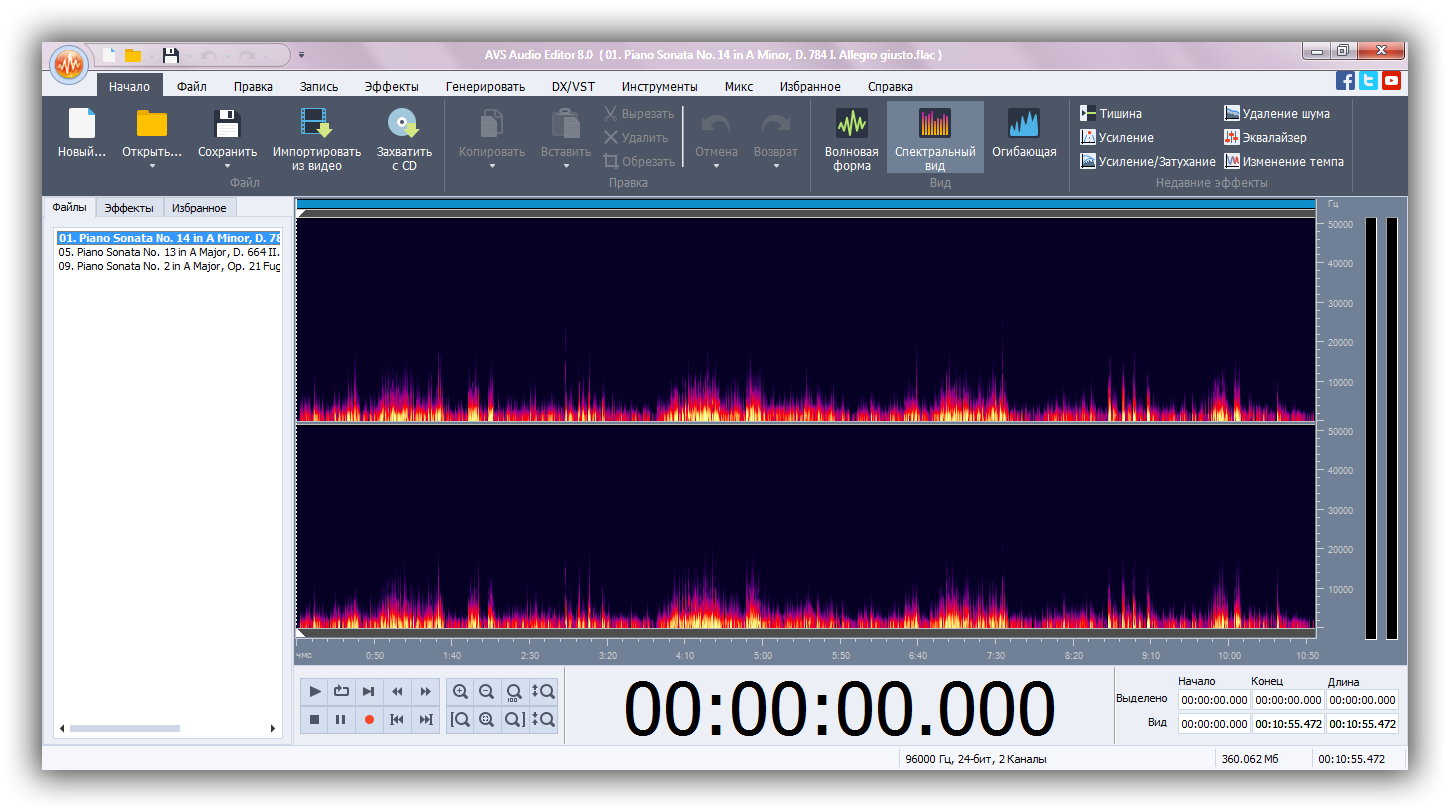Toggle Спектральный вид view
The height and width of the screenshot is (812, 1450).
point(935,138)
